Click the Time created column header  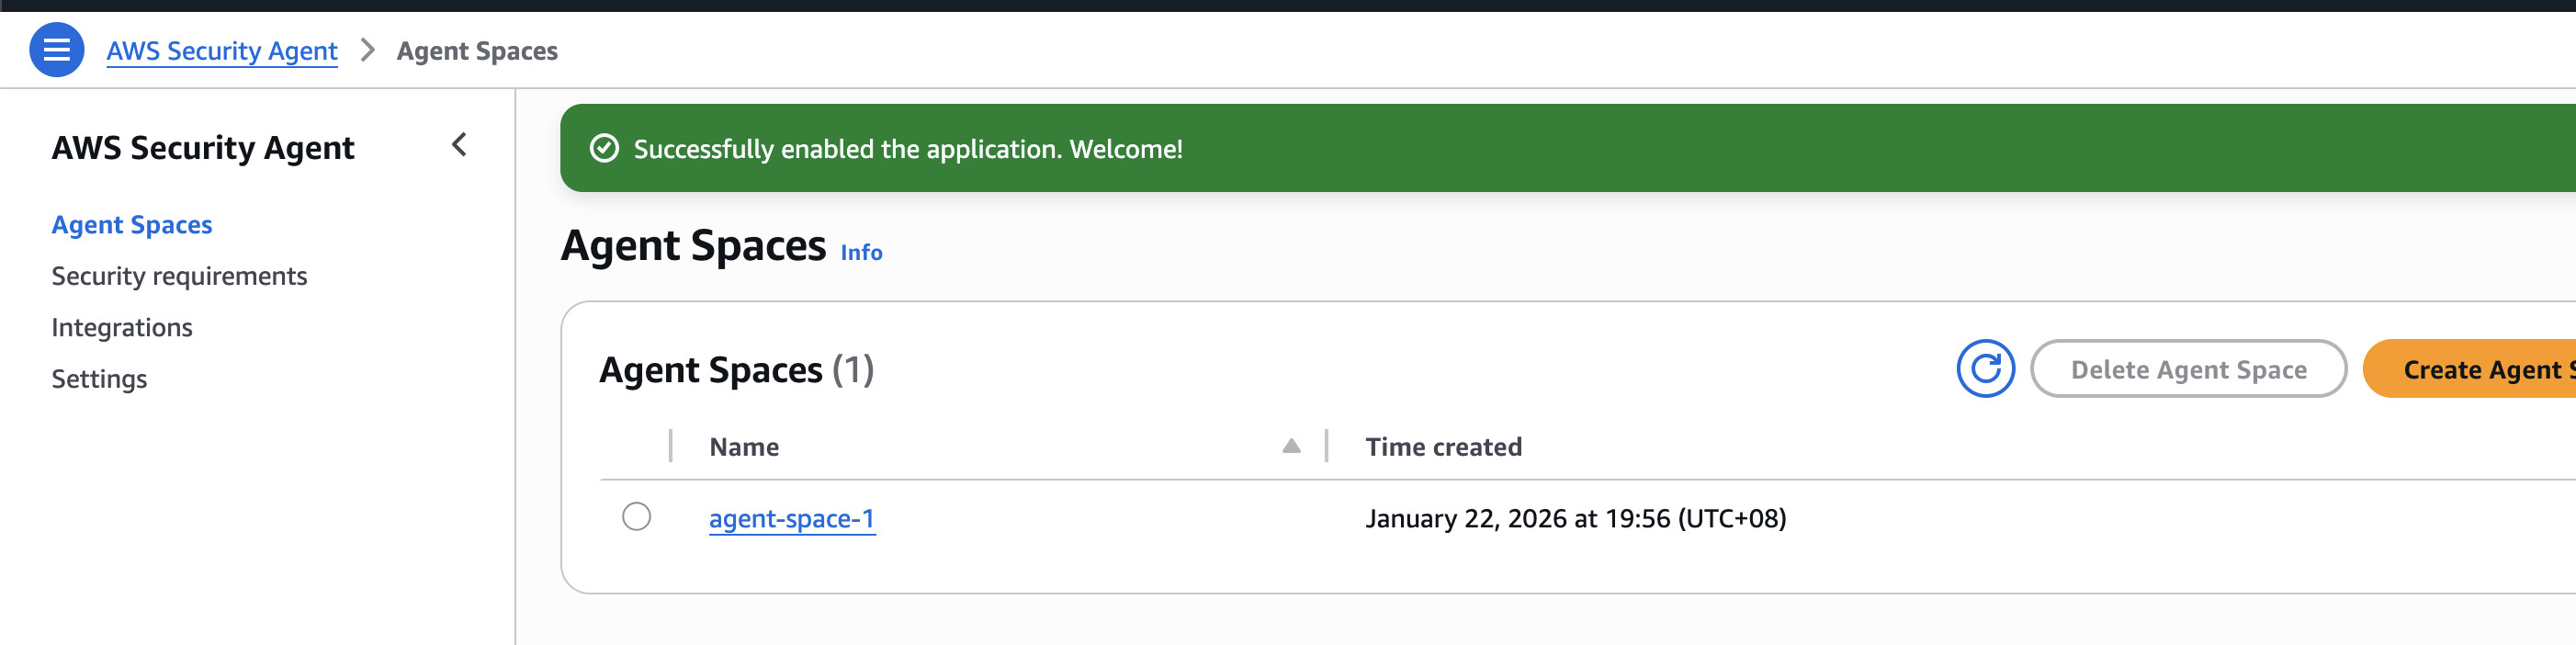(1443, 447)
